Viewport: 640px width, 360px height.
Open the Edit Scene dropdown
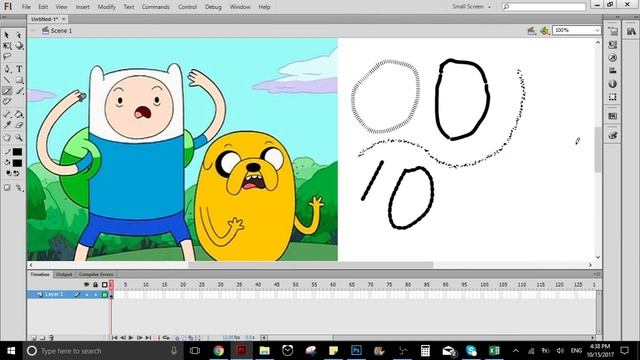click(531, 31)
